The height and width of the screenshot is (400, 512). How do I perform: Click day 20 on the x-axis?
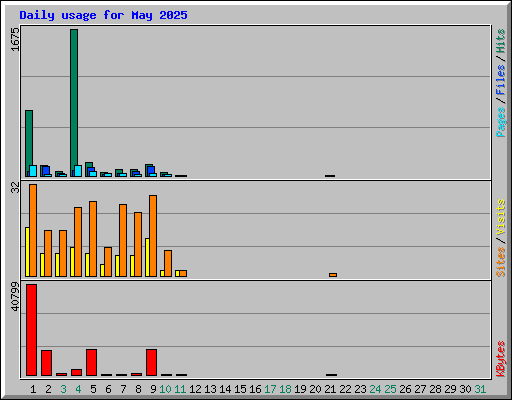click(315, 389)
